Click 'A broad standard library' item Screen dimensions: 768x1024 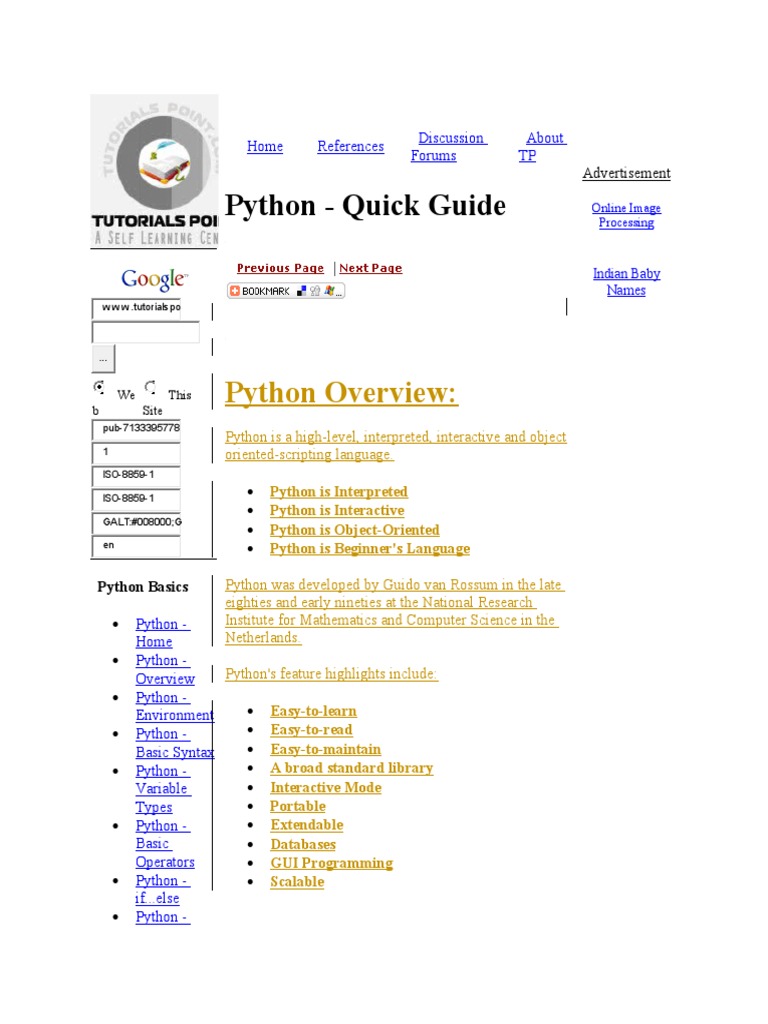pyautogui.click(x=352, y=769)
